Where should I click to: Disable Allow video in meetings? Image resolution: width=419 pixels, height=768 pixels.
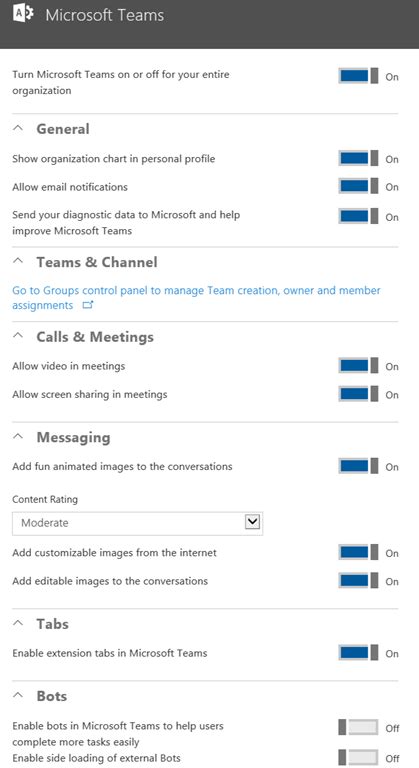(358, 366)
